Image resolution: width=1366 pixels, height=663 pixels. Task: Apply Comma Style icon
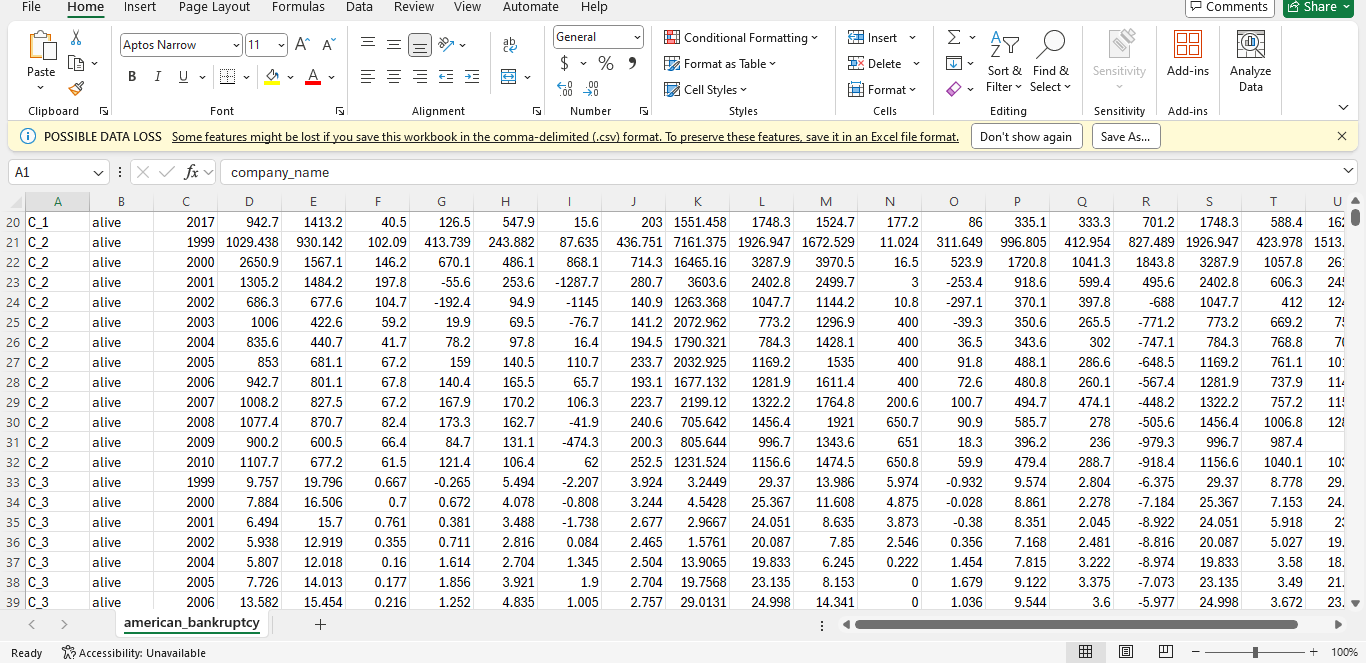point(632,63)
